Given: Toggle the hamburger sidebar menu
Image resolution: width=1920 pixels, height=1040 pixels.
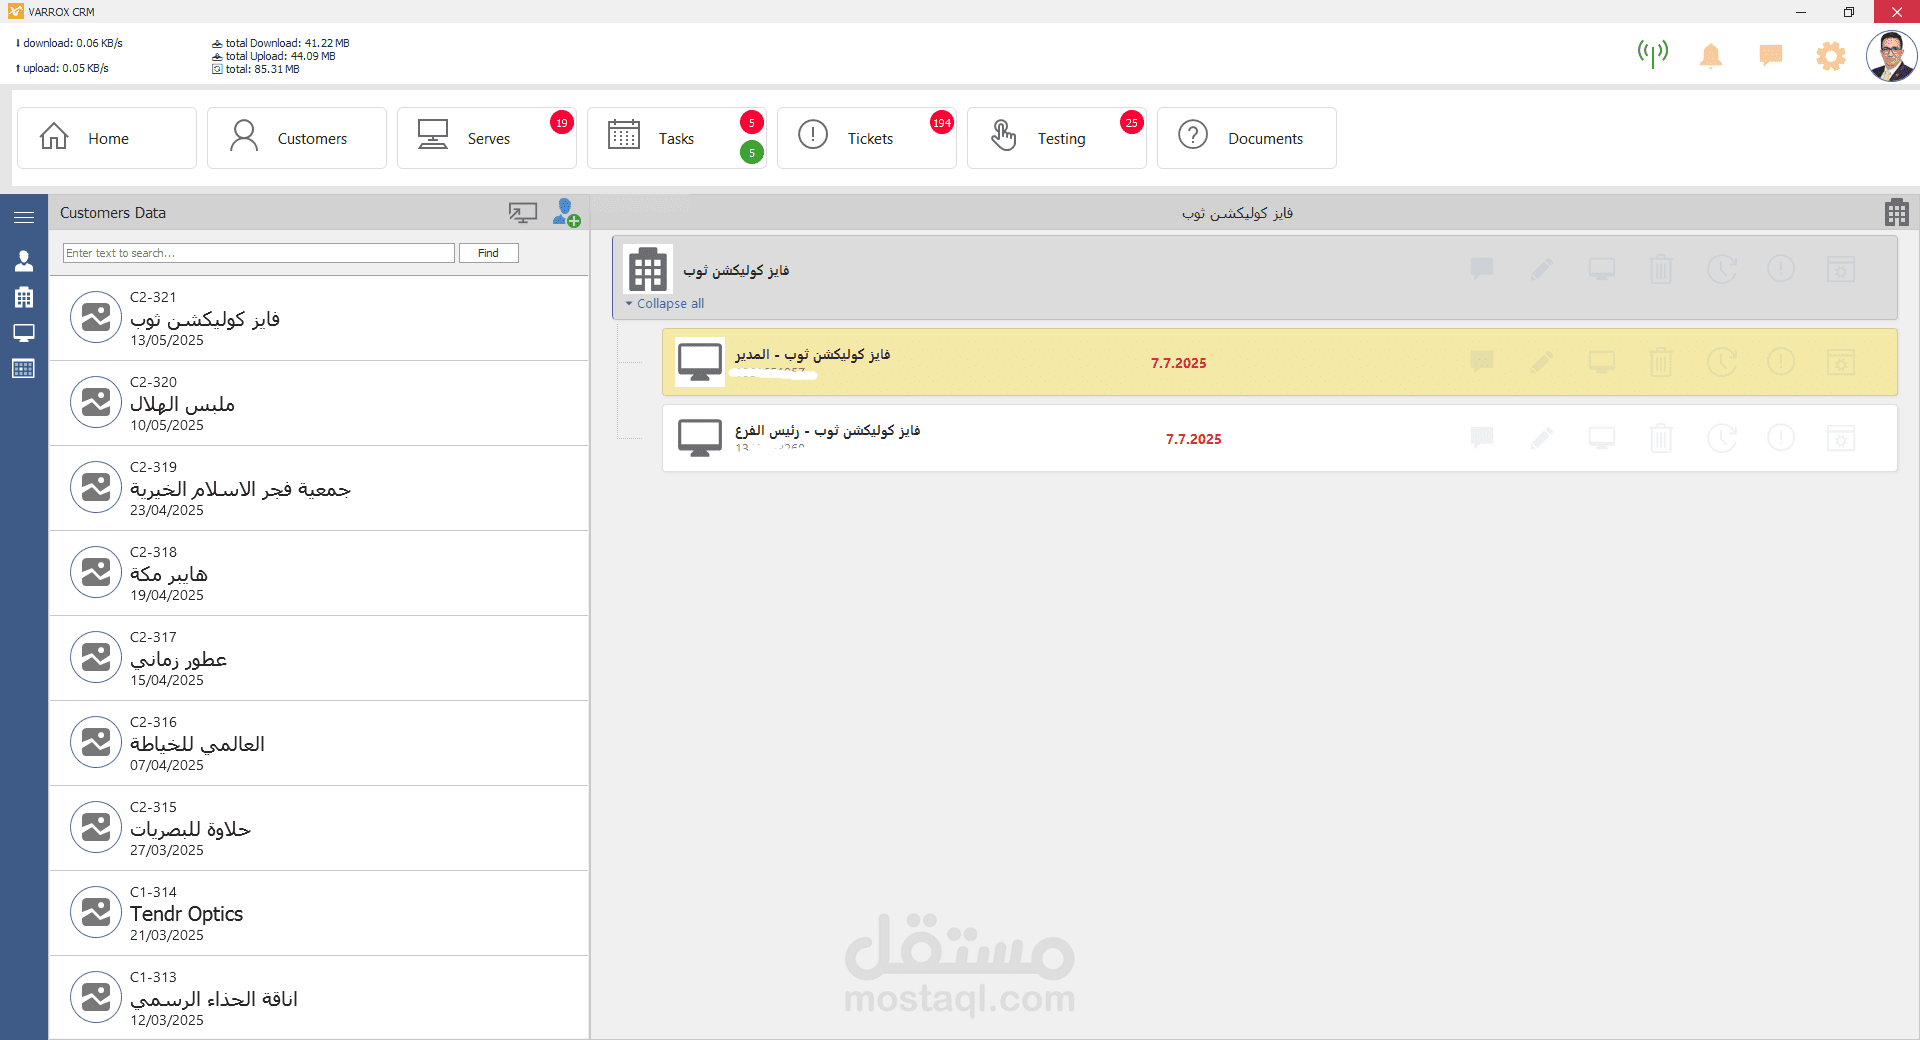Looking at the screenshot, I should (24, 217).
